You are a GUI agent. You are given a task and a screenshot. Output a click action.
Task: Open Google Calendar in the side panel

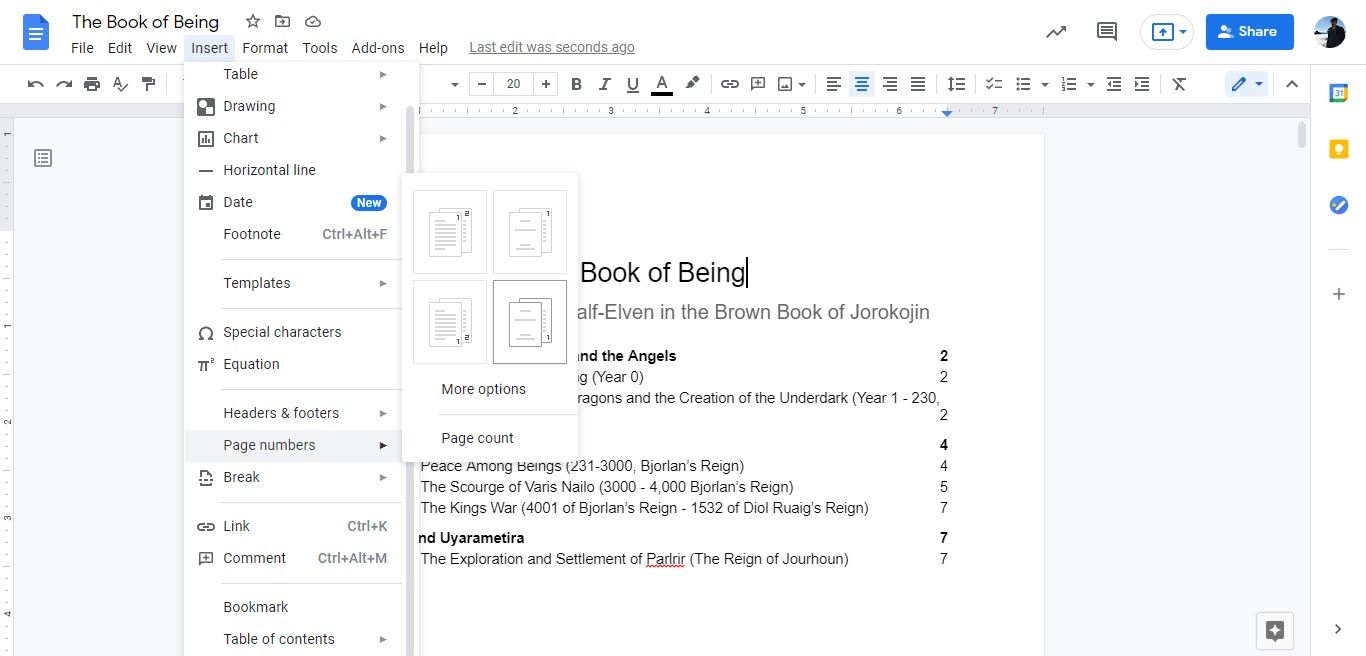(1339, 93)
